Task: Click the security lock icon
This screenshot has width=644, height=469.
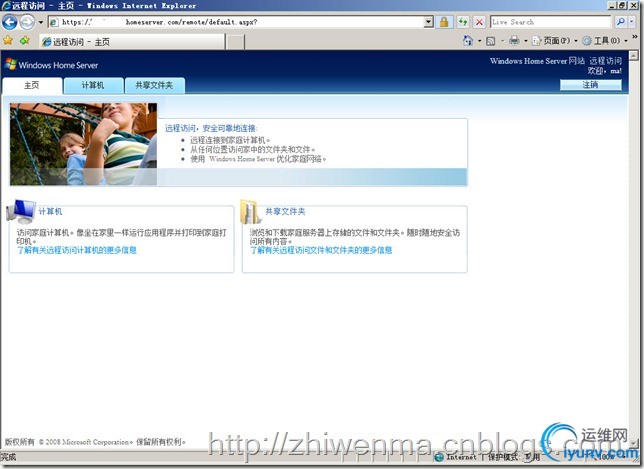Action: tap(444, 22)
